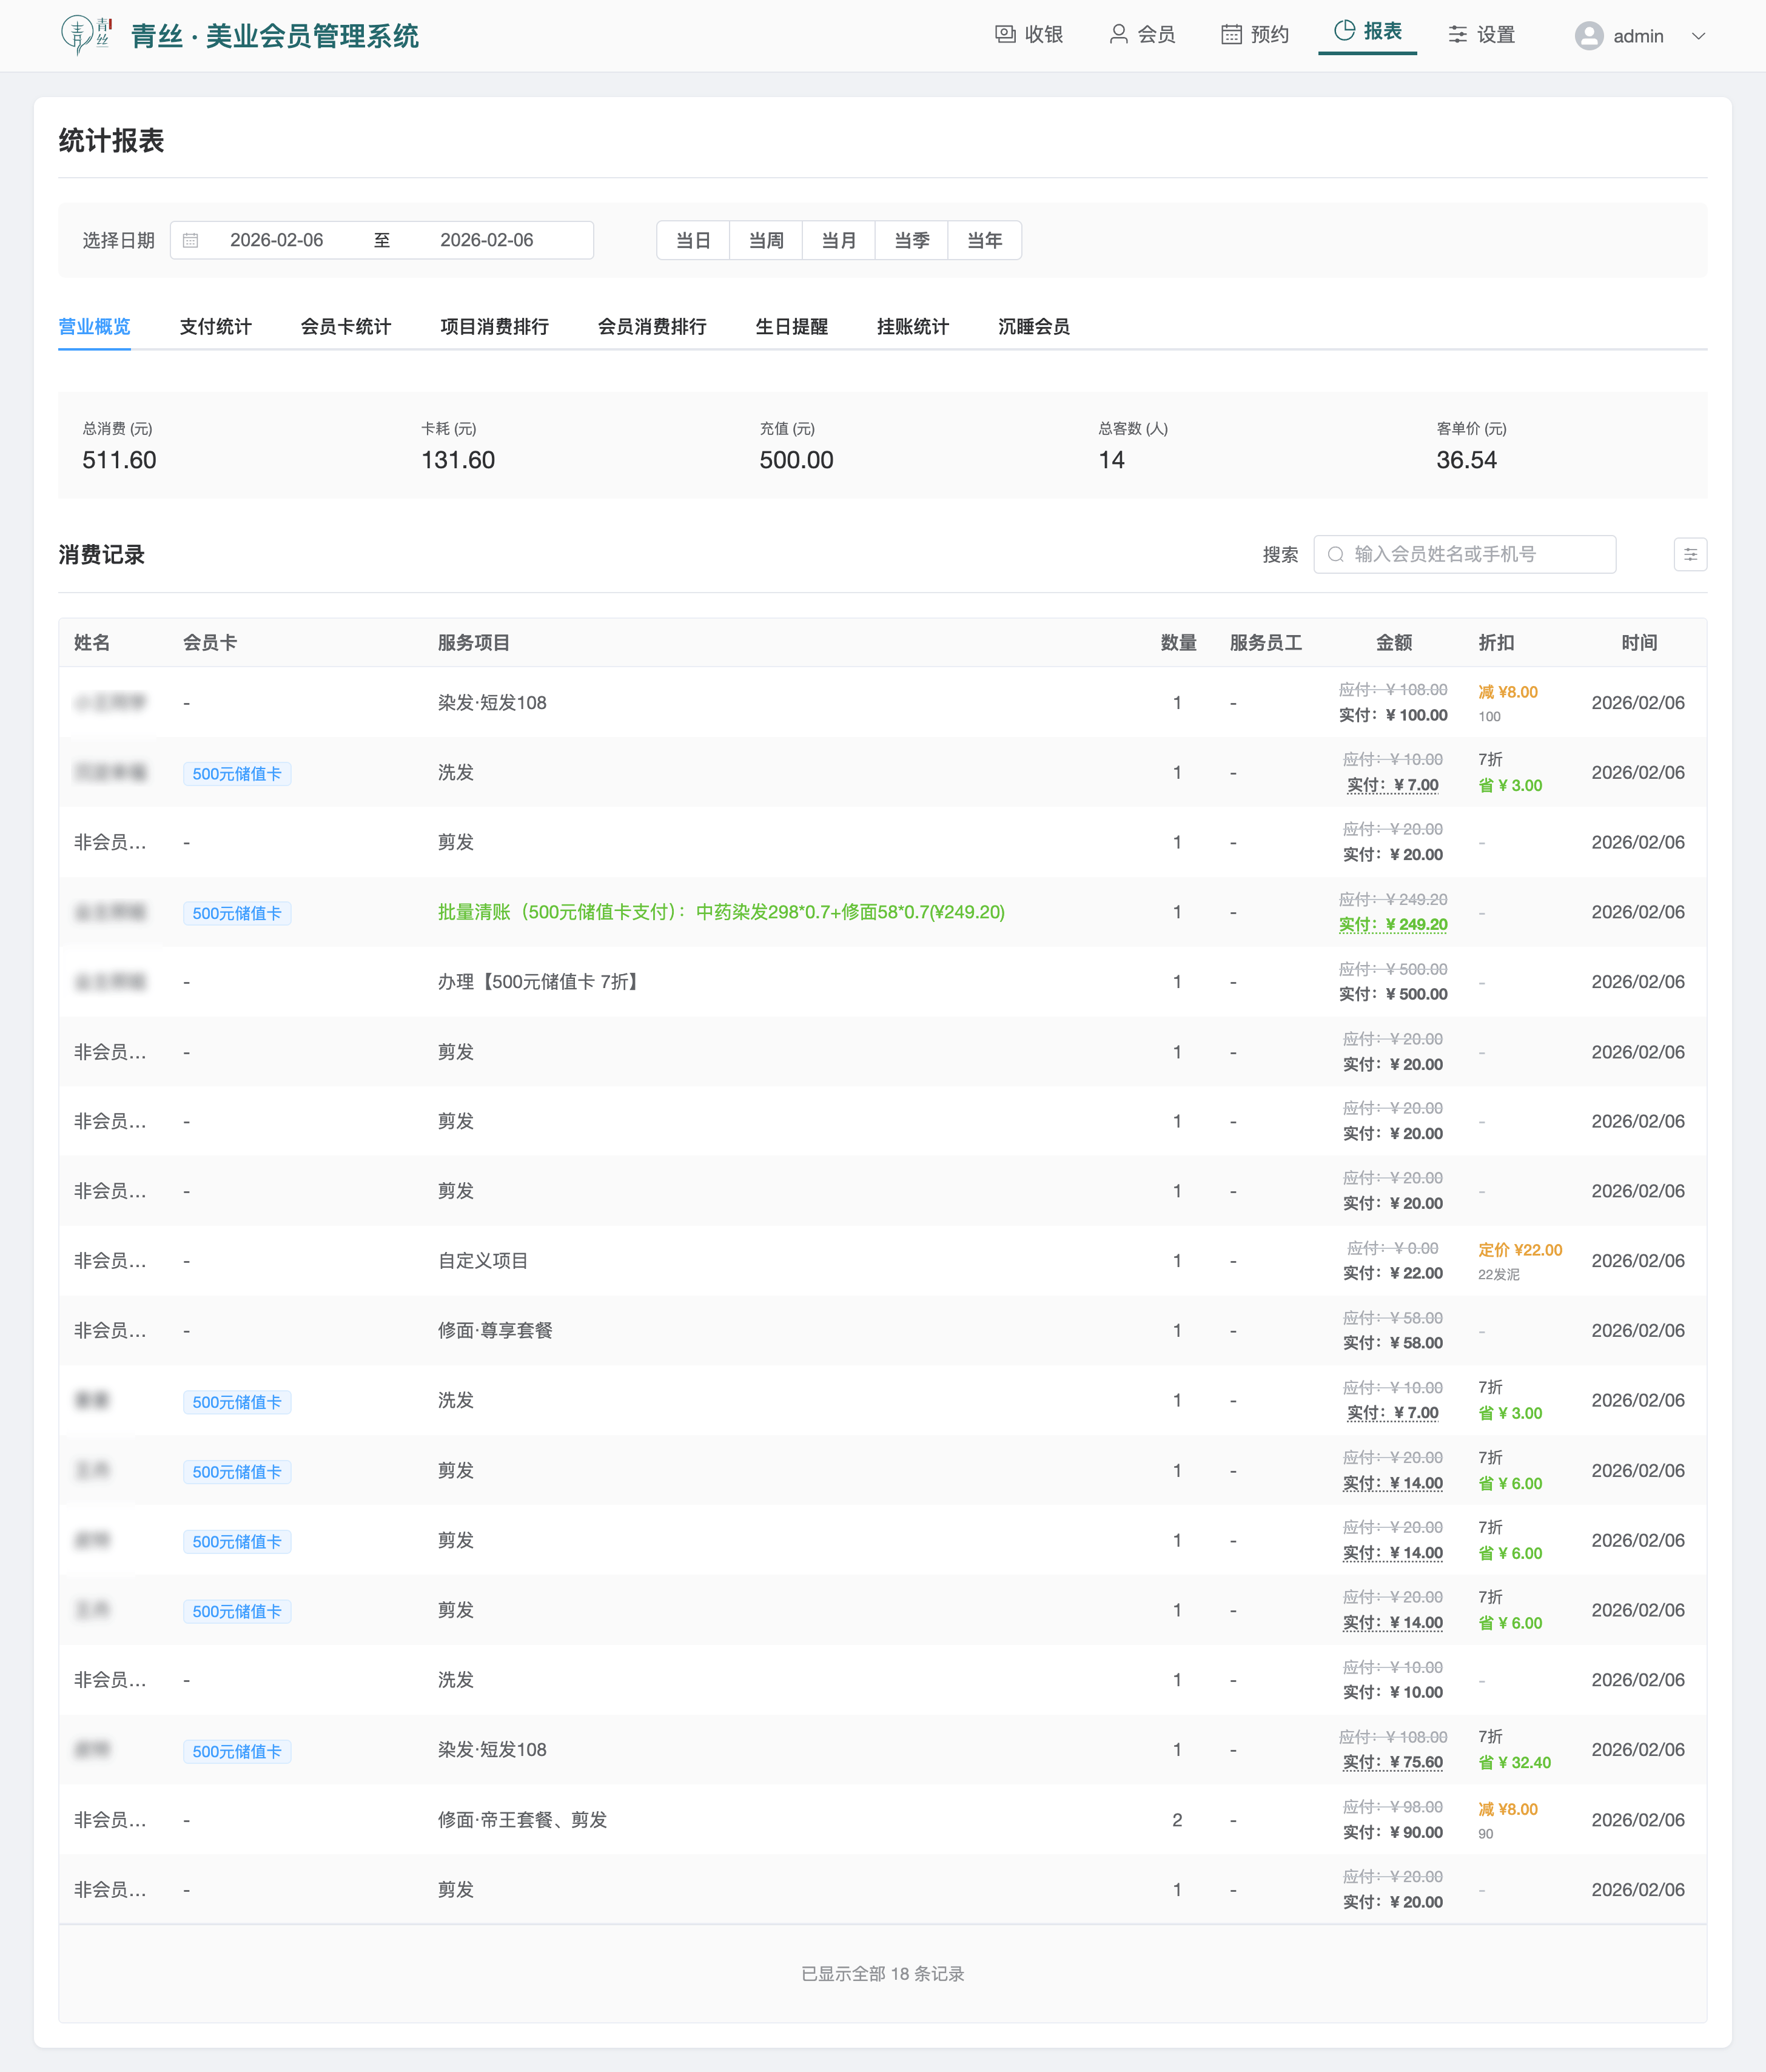Click 已显示全部 18 条记录 footer text
Viewport: 1766px width, 2072px height.
882,1974
